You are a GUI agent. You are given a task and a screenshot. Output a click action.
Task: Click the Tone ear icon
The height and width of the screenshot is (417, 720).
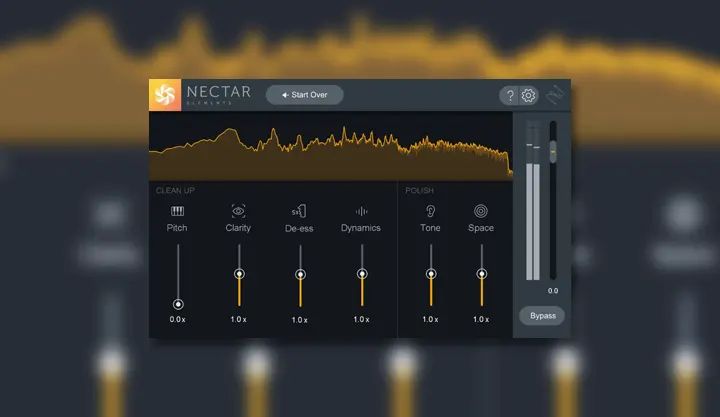click(430, 211)
